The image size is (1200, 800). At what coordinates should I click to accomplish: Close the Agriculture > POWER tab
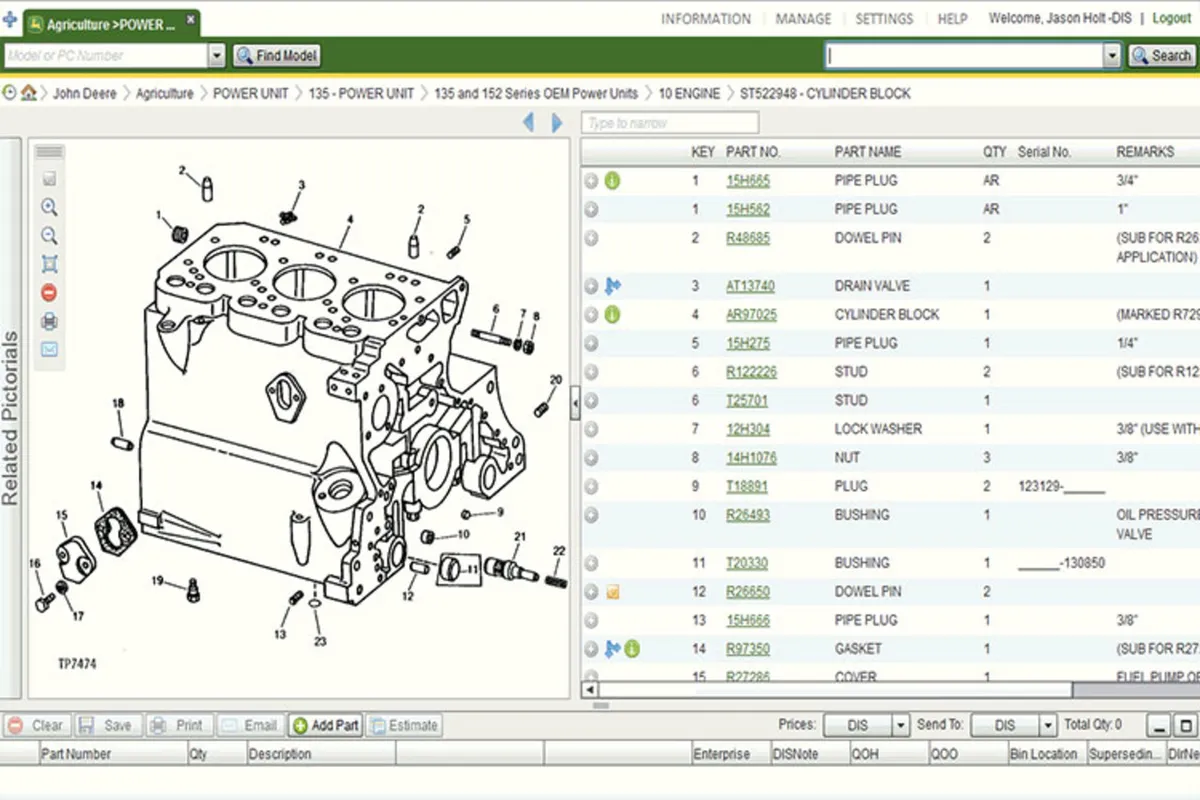(190, 20)
